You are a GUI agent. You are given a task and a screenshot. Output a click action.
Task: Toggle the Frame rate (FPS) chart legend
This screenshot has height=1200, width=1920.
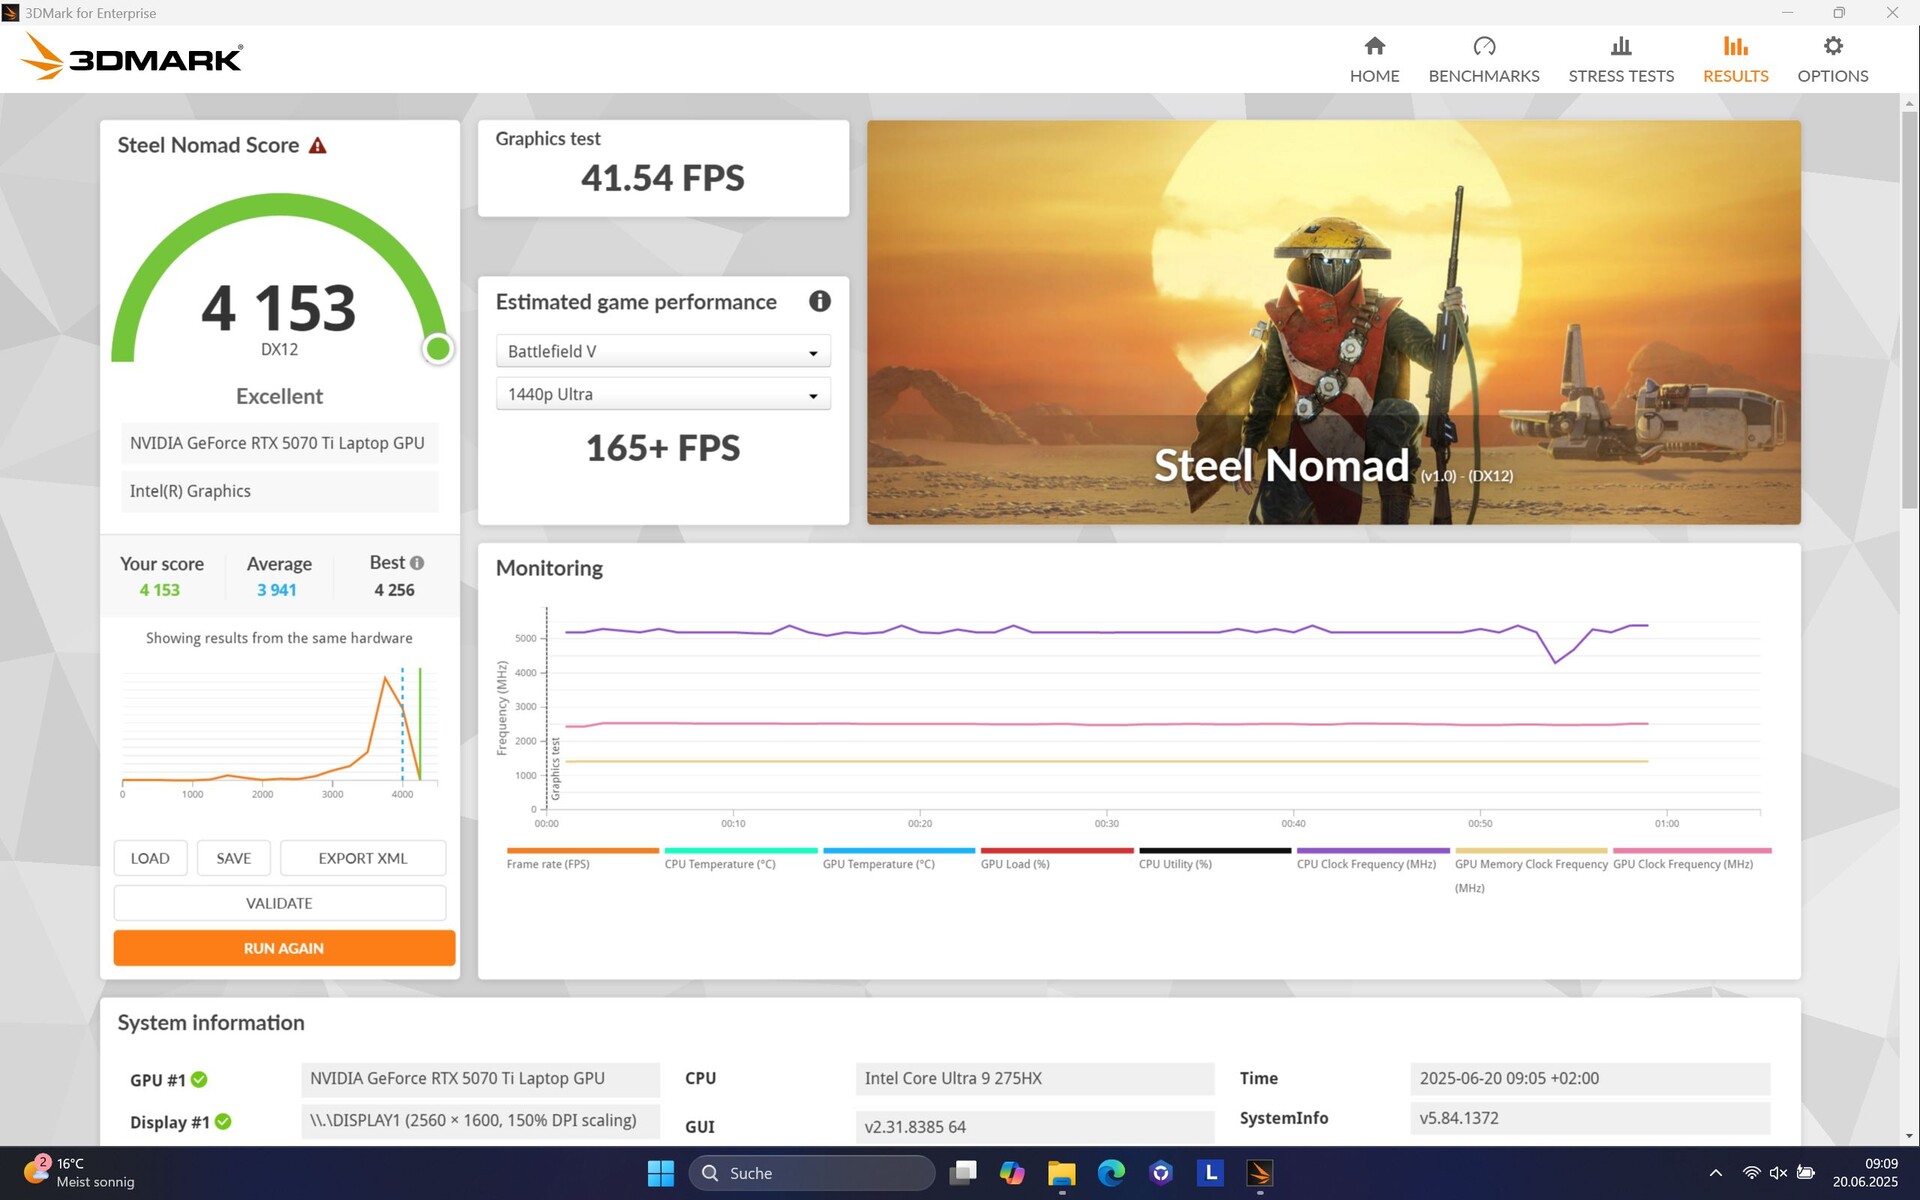[x=548, y=864]
